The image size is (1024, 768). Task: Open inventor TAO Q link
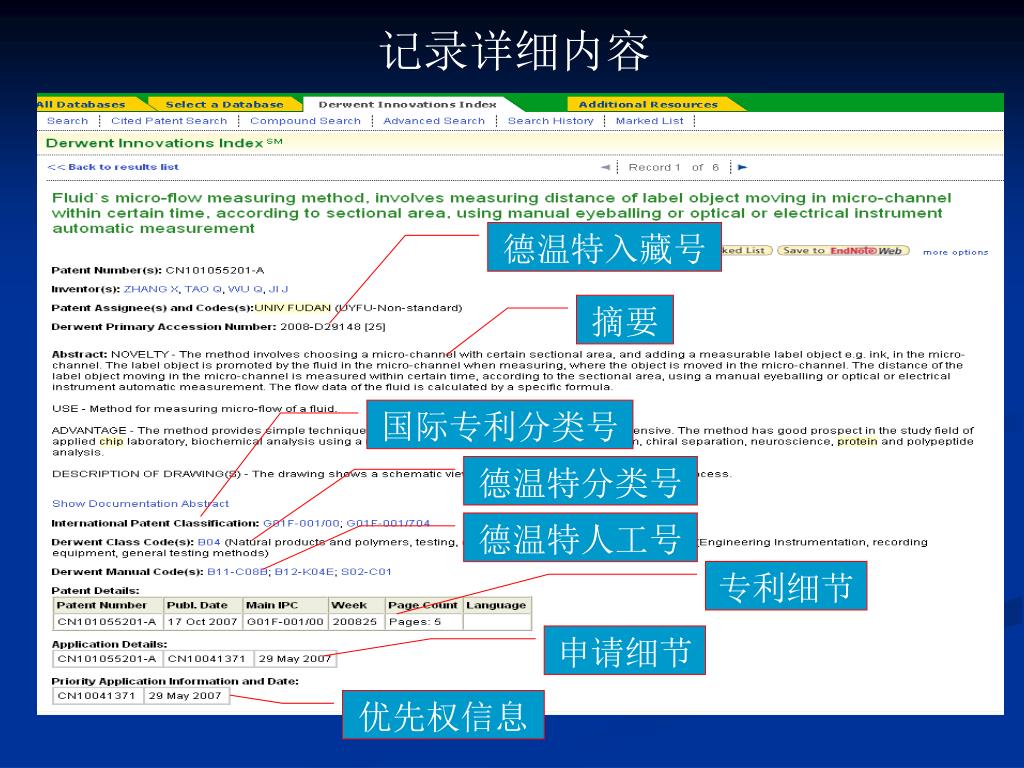click(x=203, y=289)
